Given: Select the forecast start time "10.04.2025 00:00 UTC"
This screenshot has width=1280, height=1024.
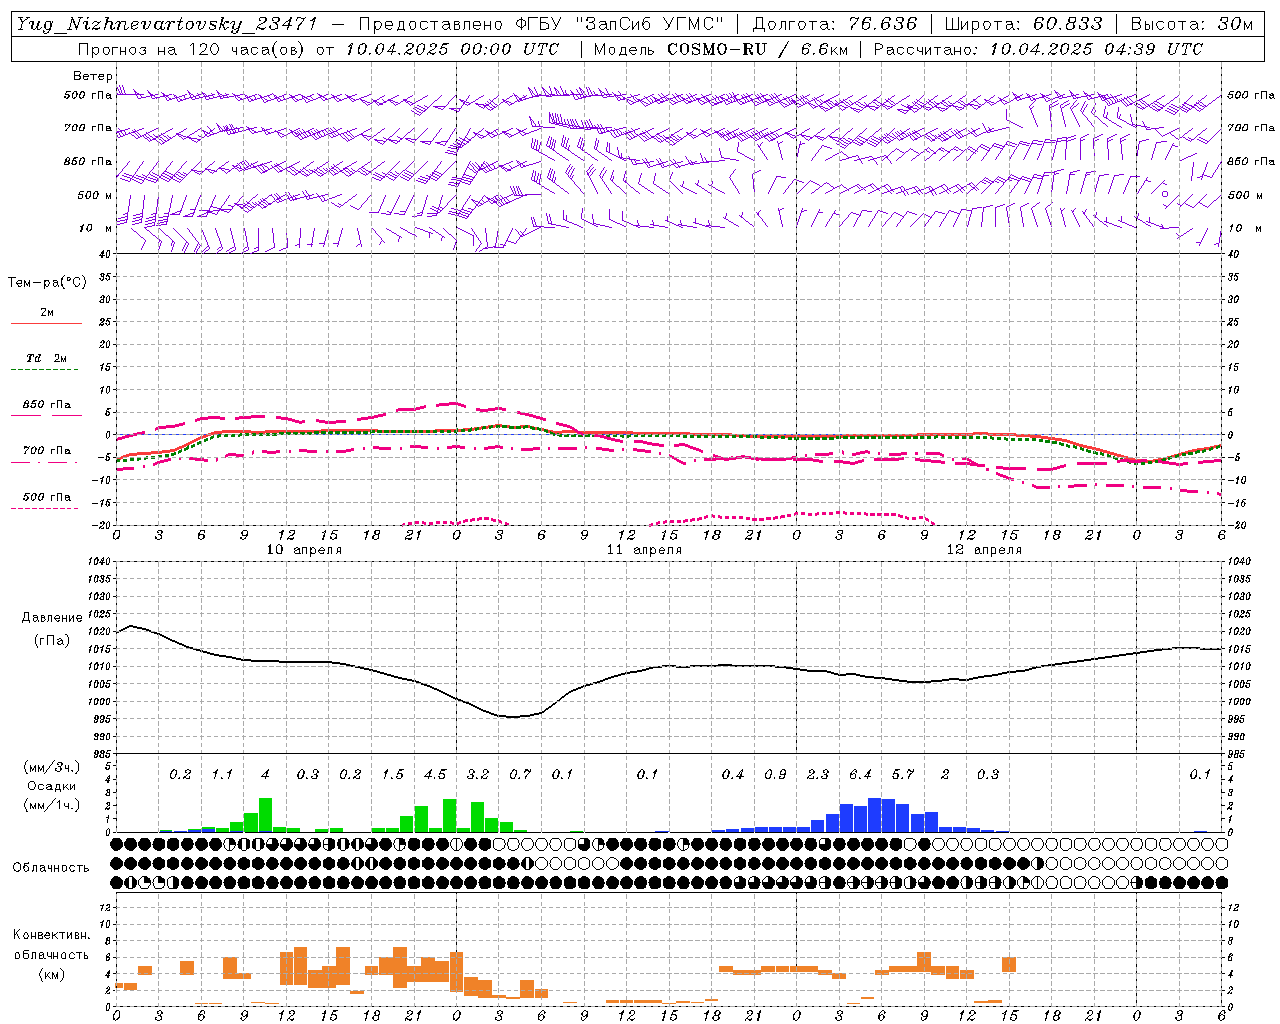Looking at the screenshot, I should click(x=452, y=49).
